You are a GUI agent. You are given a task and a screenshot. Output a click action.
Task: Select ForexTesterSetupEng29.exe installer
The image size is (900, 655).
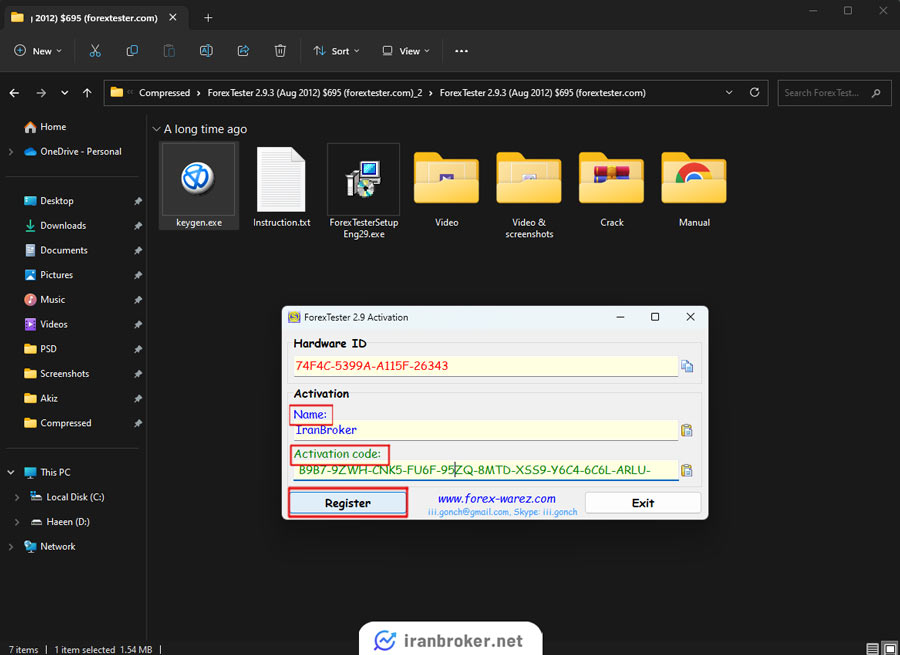point(363,192)
